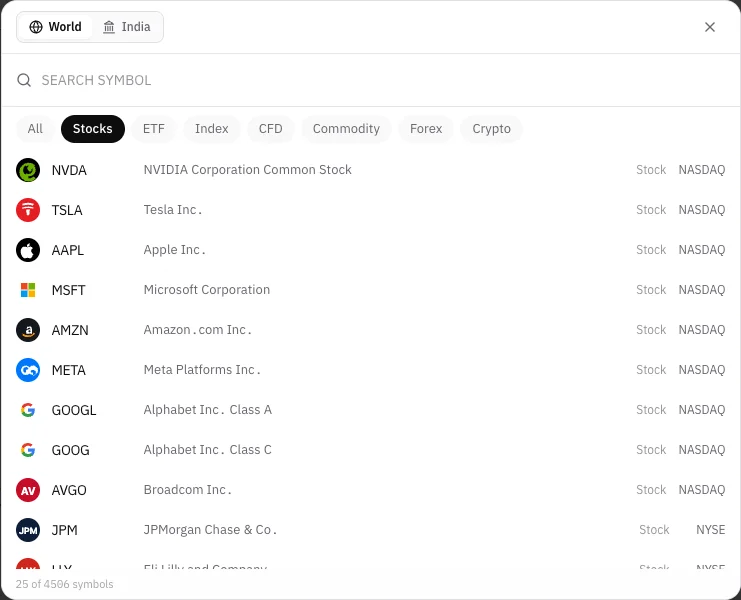
Task: Click the NVIDIA logo icon
Action: coord(28,170)
